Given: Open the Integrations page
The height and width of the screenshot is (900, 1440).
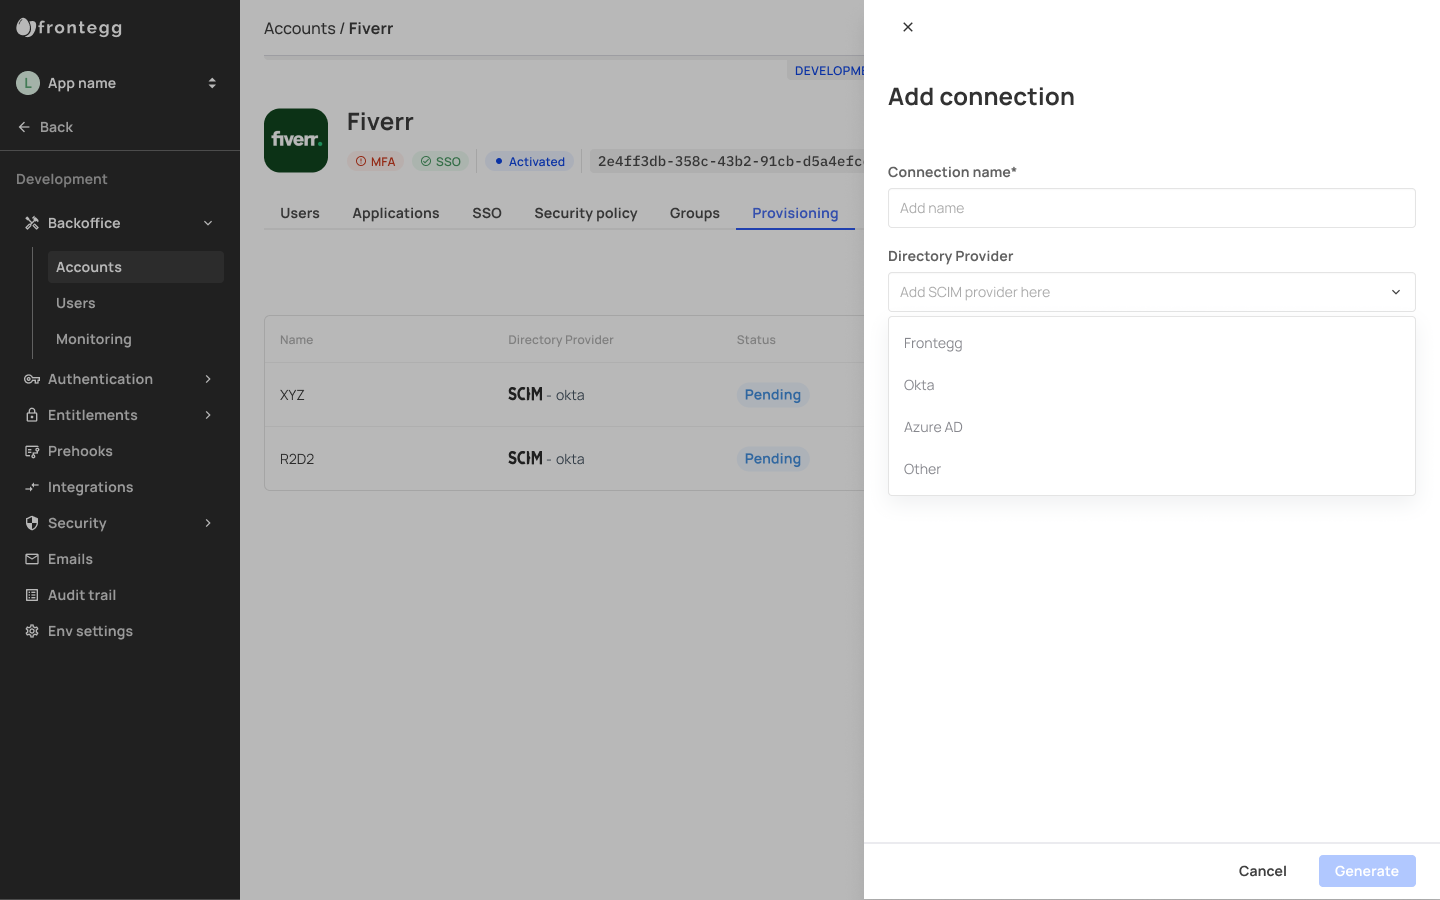Looking at the screenshot, I should (x=90, y=487).
